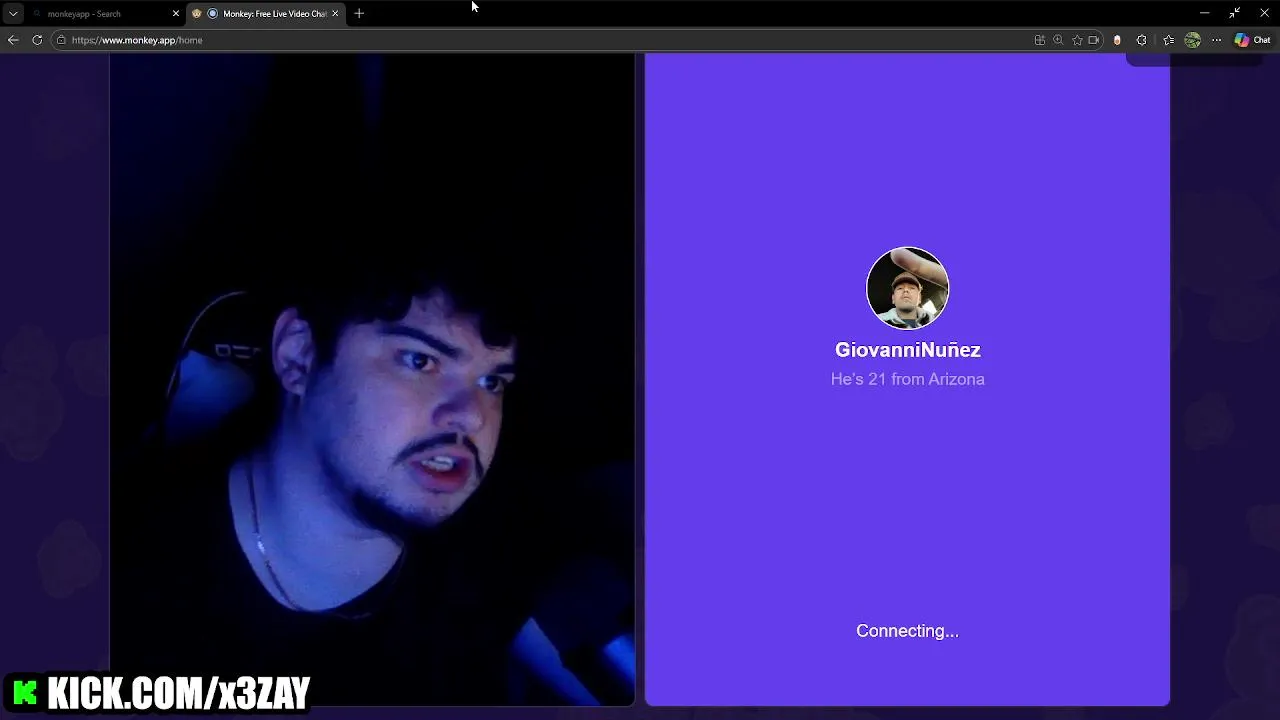Click GiovanniNuñez profile picture
Viewport: 1280px width, 720px height.
pos(907,288)
